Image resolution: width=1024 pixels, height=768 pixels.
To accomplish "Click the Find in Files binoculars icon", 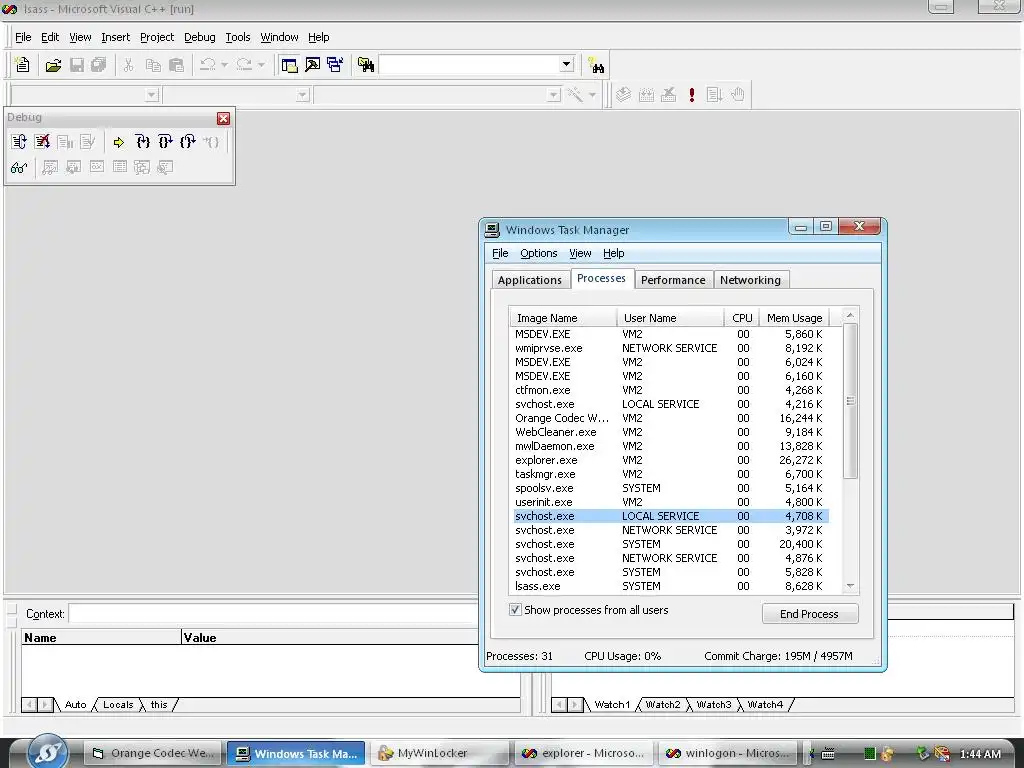I will tap(366, 65).
